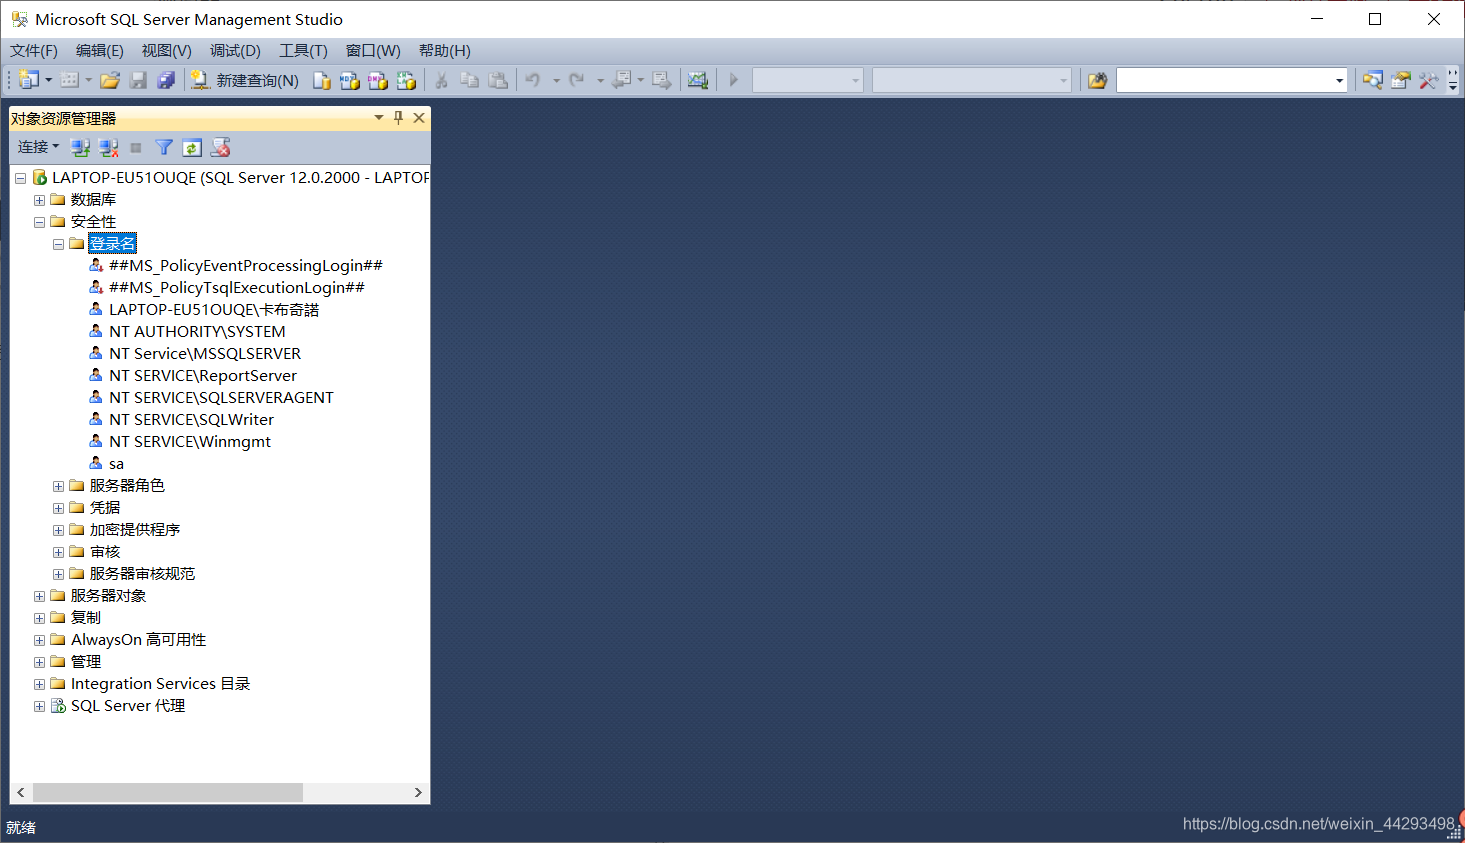
Task: Click the Object Explorer Refresh icon
Action: click(192, 148)
